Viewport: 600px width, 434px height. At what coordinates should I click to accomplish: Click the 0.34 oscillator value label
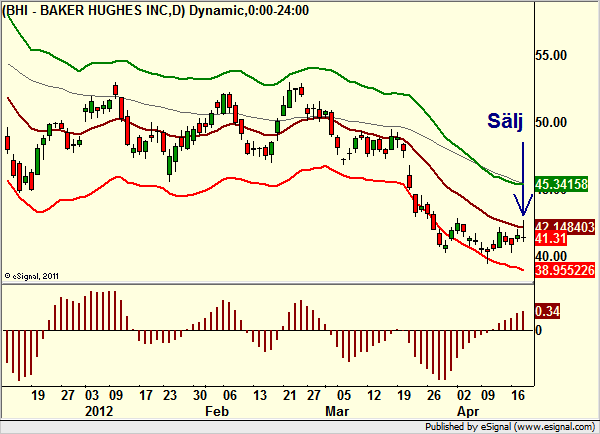pyautogui.click(x=547, y=311)
